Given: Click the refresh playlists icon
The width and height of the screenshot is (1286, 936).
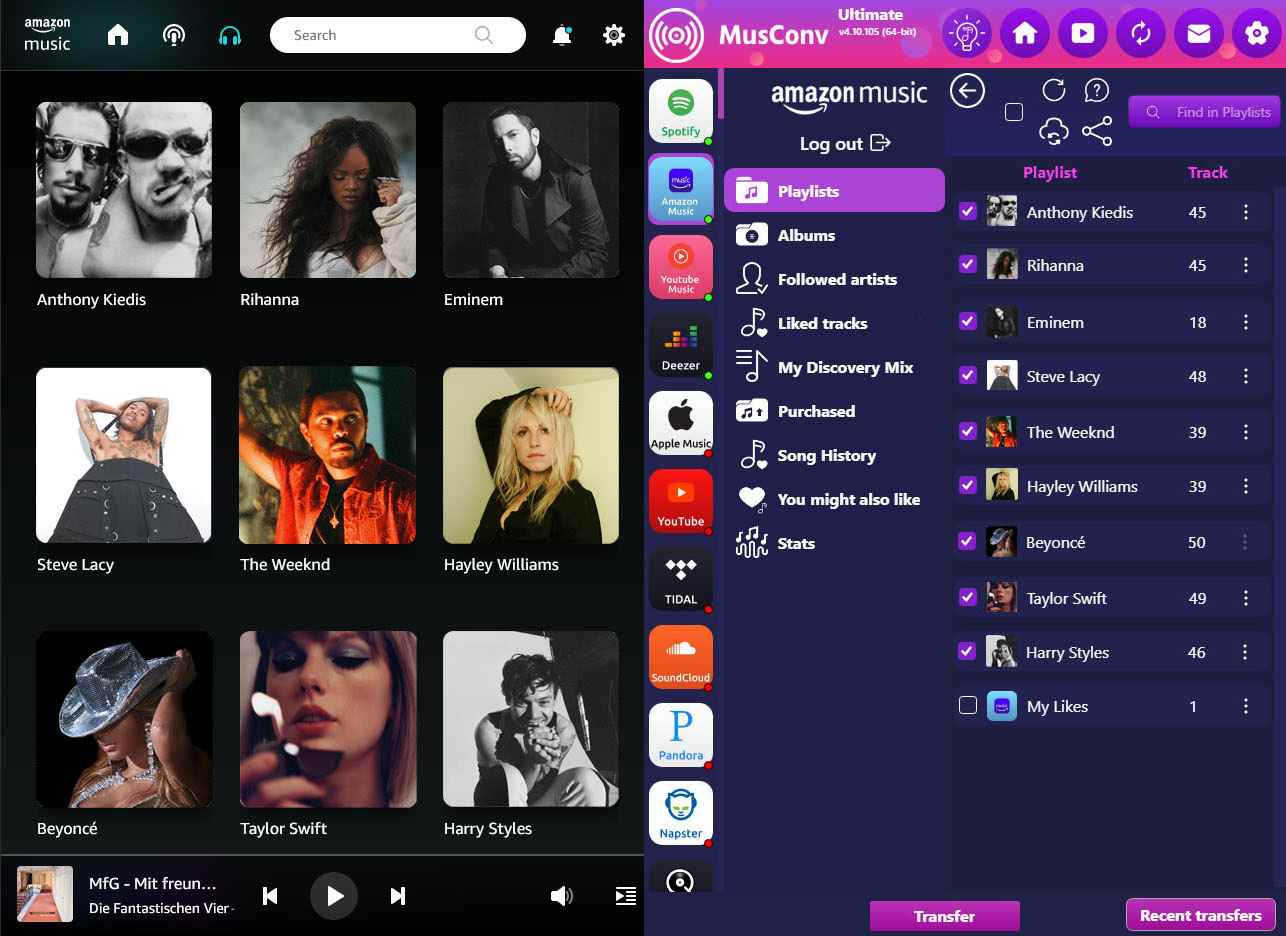Looking at the screenshot, I should click(1054, 90).
